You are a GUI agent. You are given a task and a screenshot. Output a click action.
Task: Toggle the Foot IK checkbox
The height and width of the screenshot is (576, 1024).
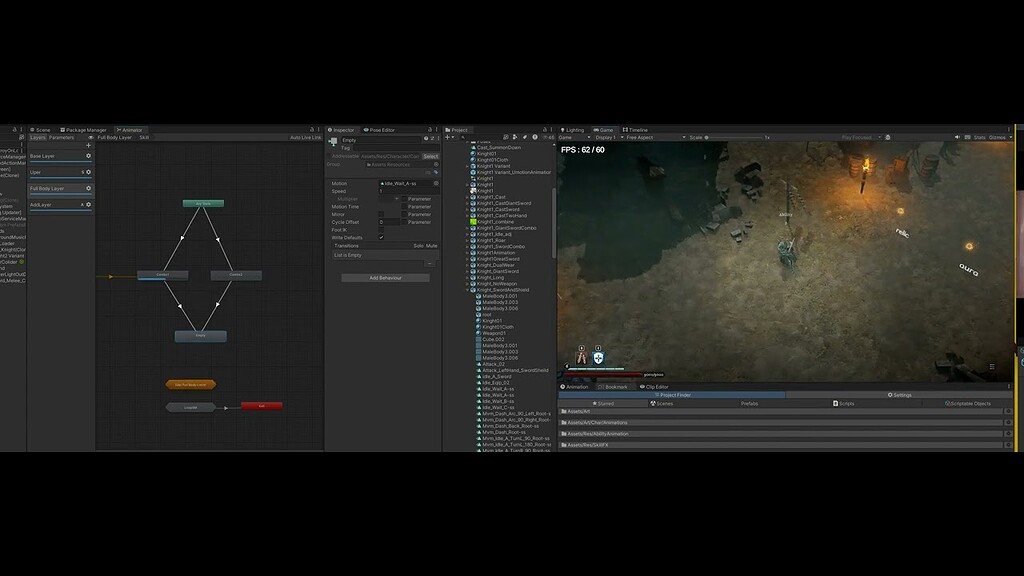(381, 228)
